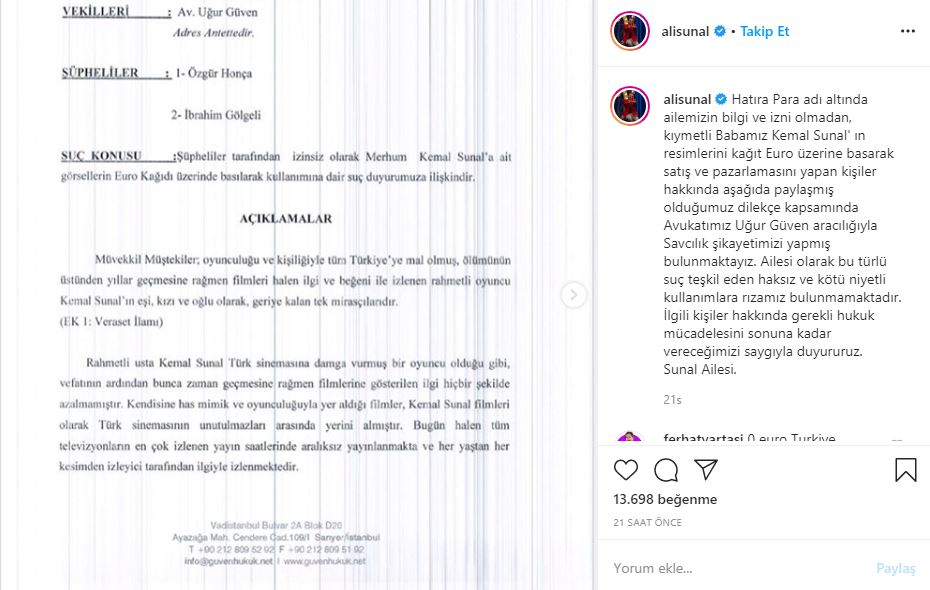Image resolution: width=930 pixels, height=590 pixels.
Task: Open the ferhatvartasi commenter profile
Action: click(703, 439)
